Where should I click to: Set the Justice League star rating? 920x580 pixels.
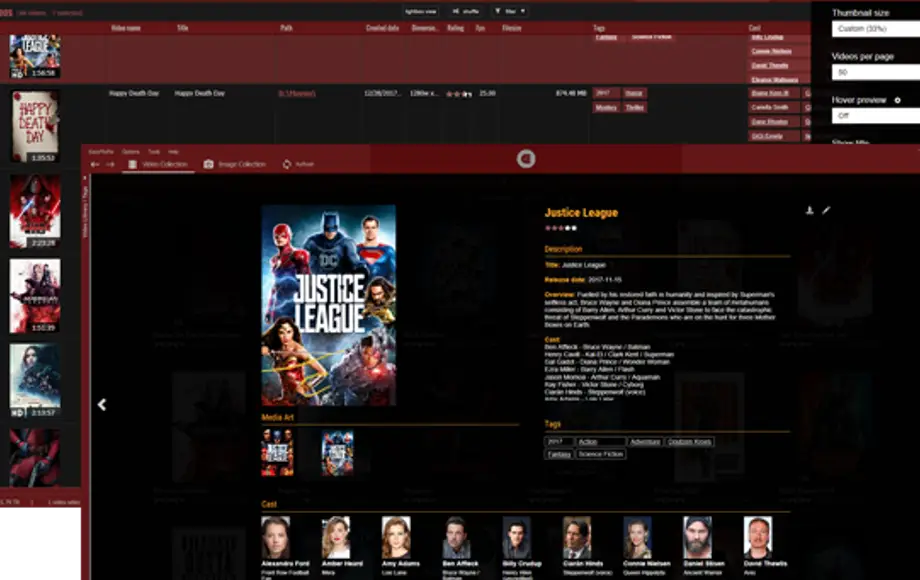click(x=560, y=228)
